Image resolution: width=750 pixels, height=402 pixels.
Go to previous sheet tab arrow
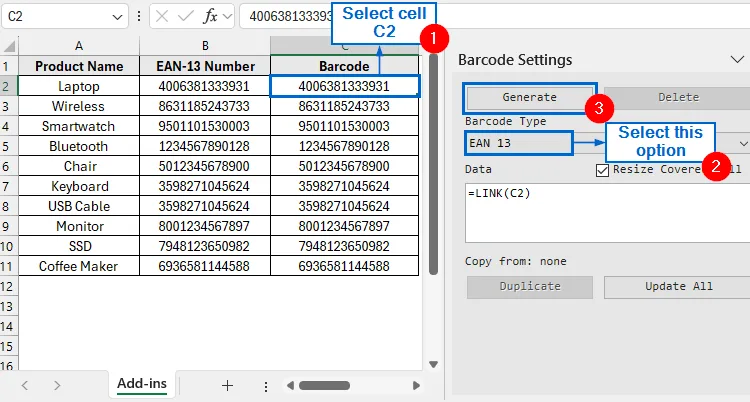tap(25, 385)
